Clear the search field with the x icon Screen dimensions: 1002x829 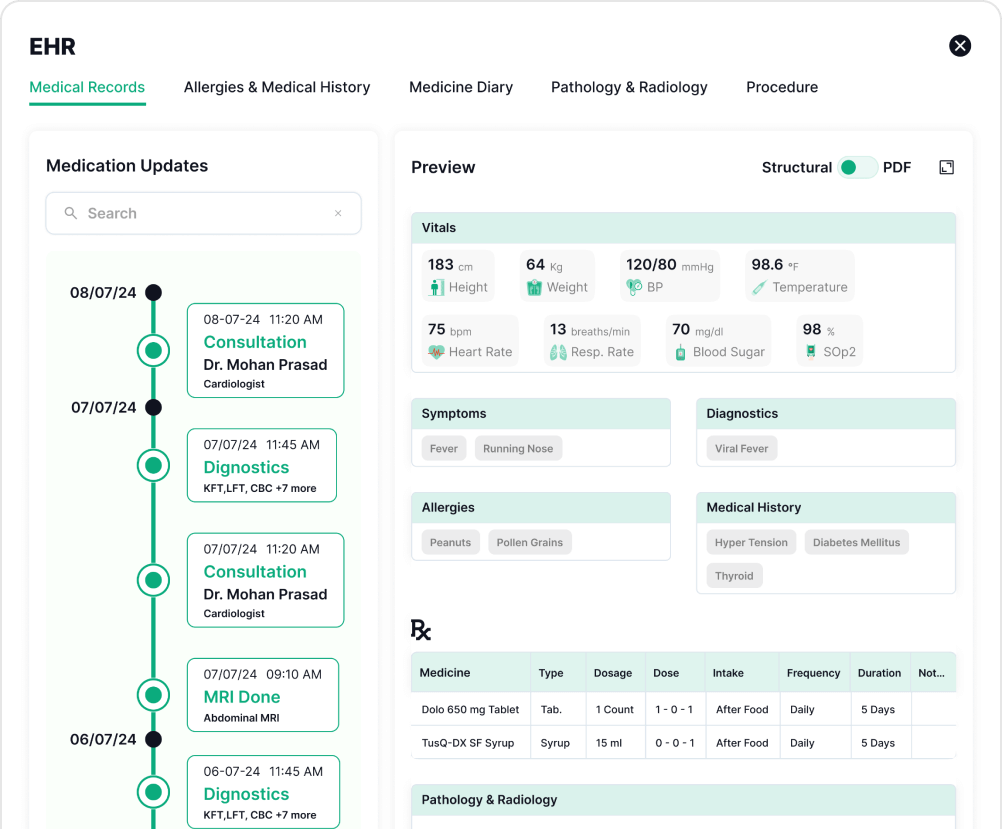point(338,213)
